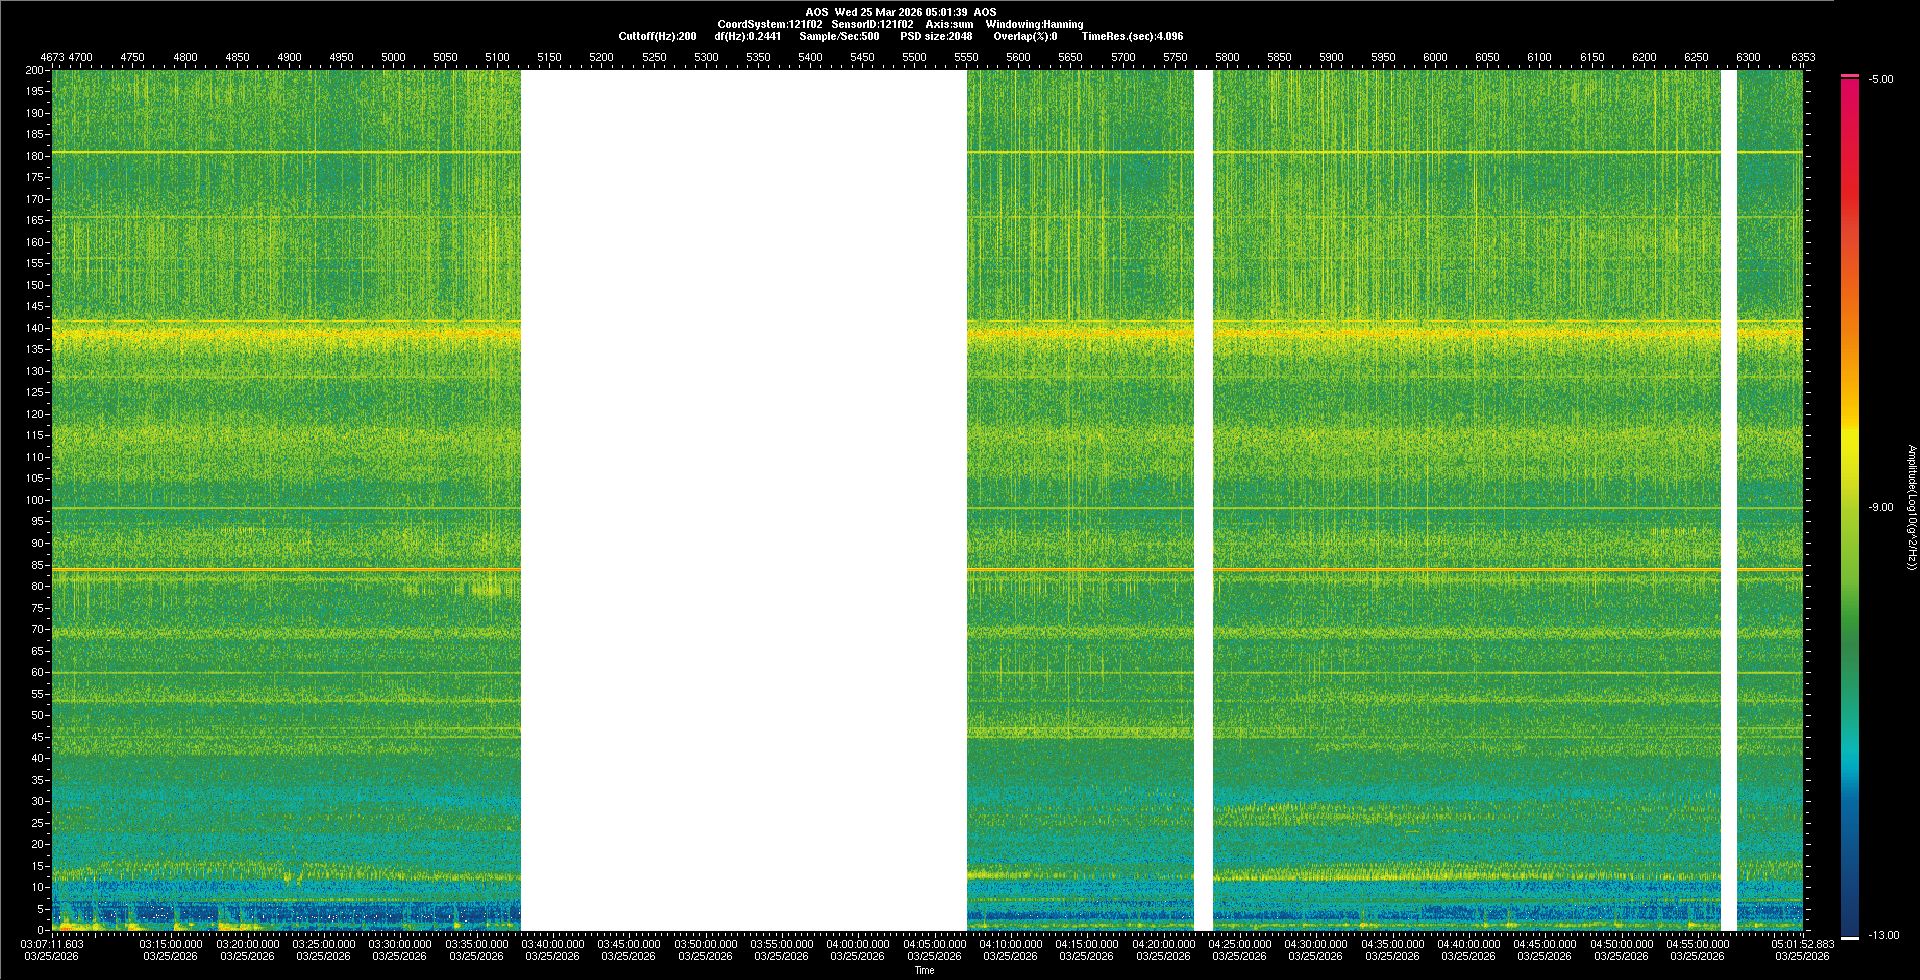Click the 200 Hz frequency axis label
The width and height of the screenshot is (1920, 980).
[34, 71]
